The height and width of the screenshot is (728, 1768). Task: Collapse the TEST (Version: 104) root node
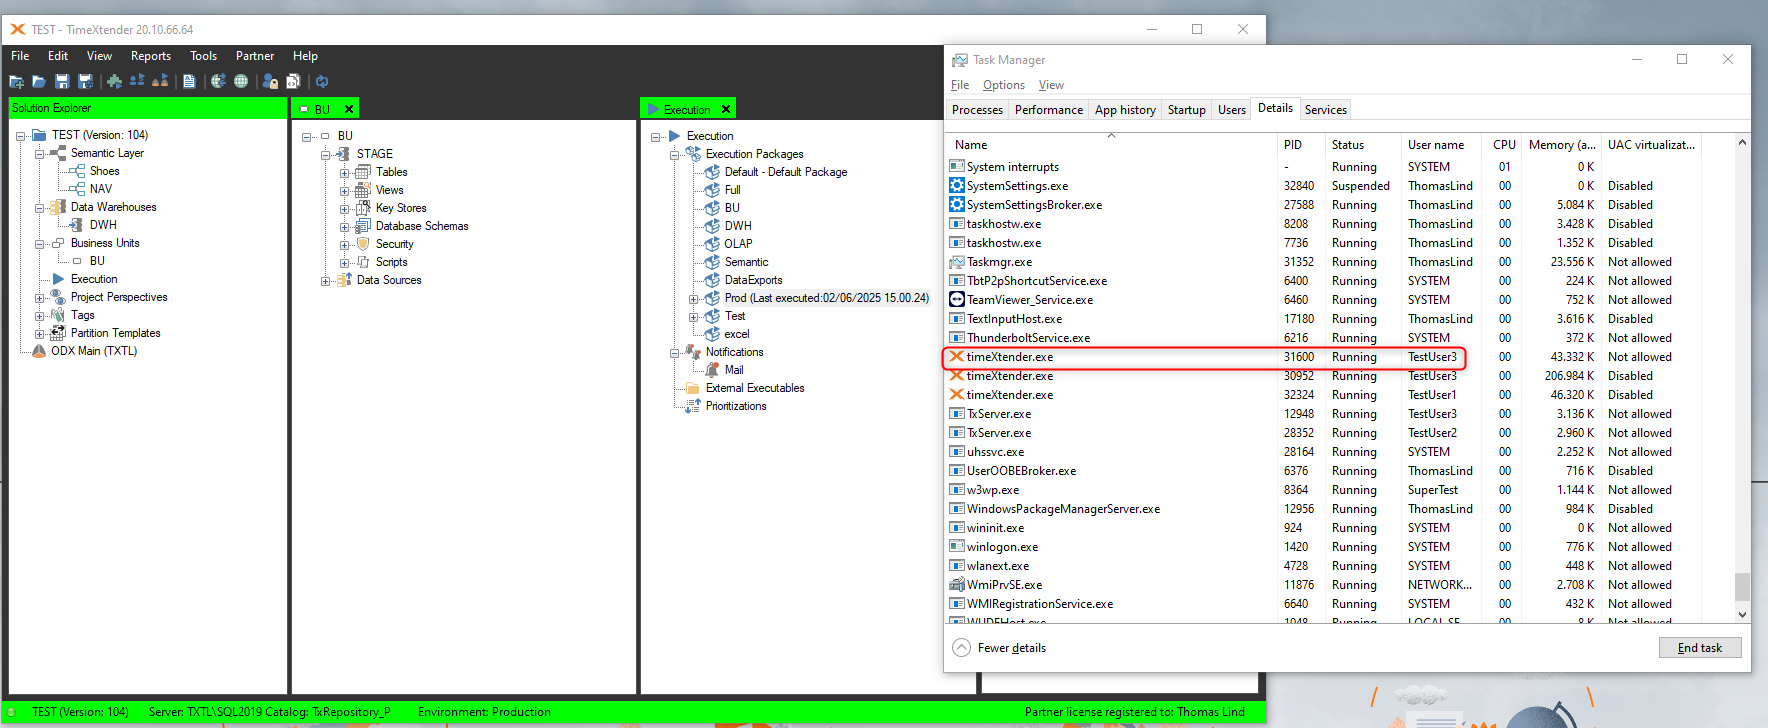point(21,135)
